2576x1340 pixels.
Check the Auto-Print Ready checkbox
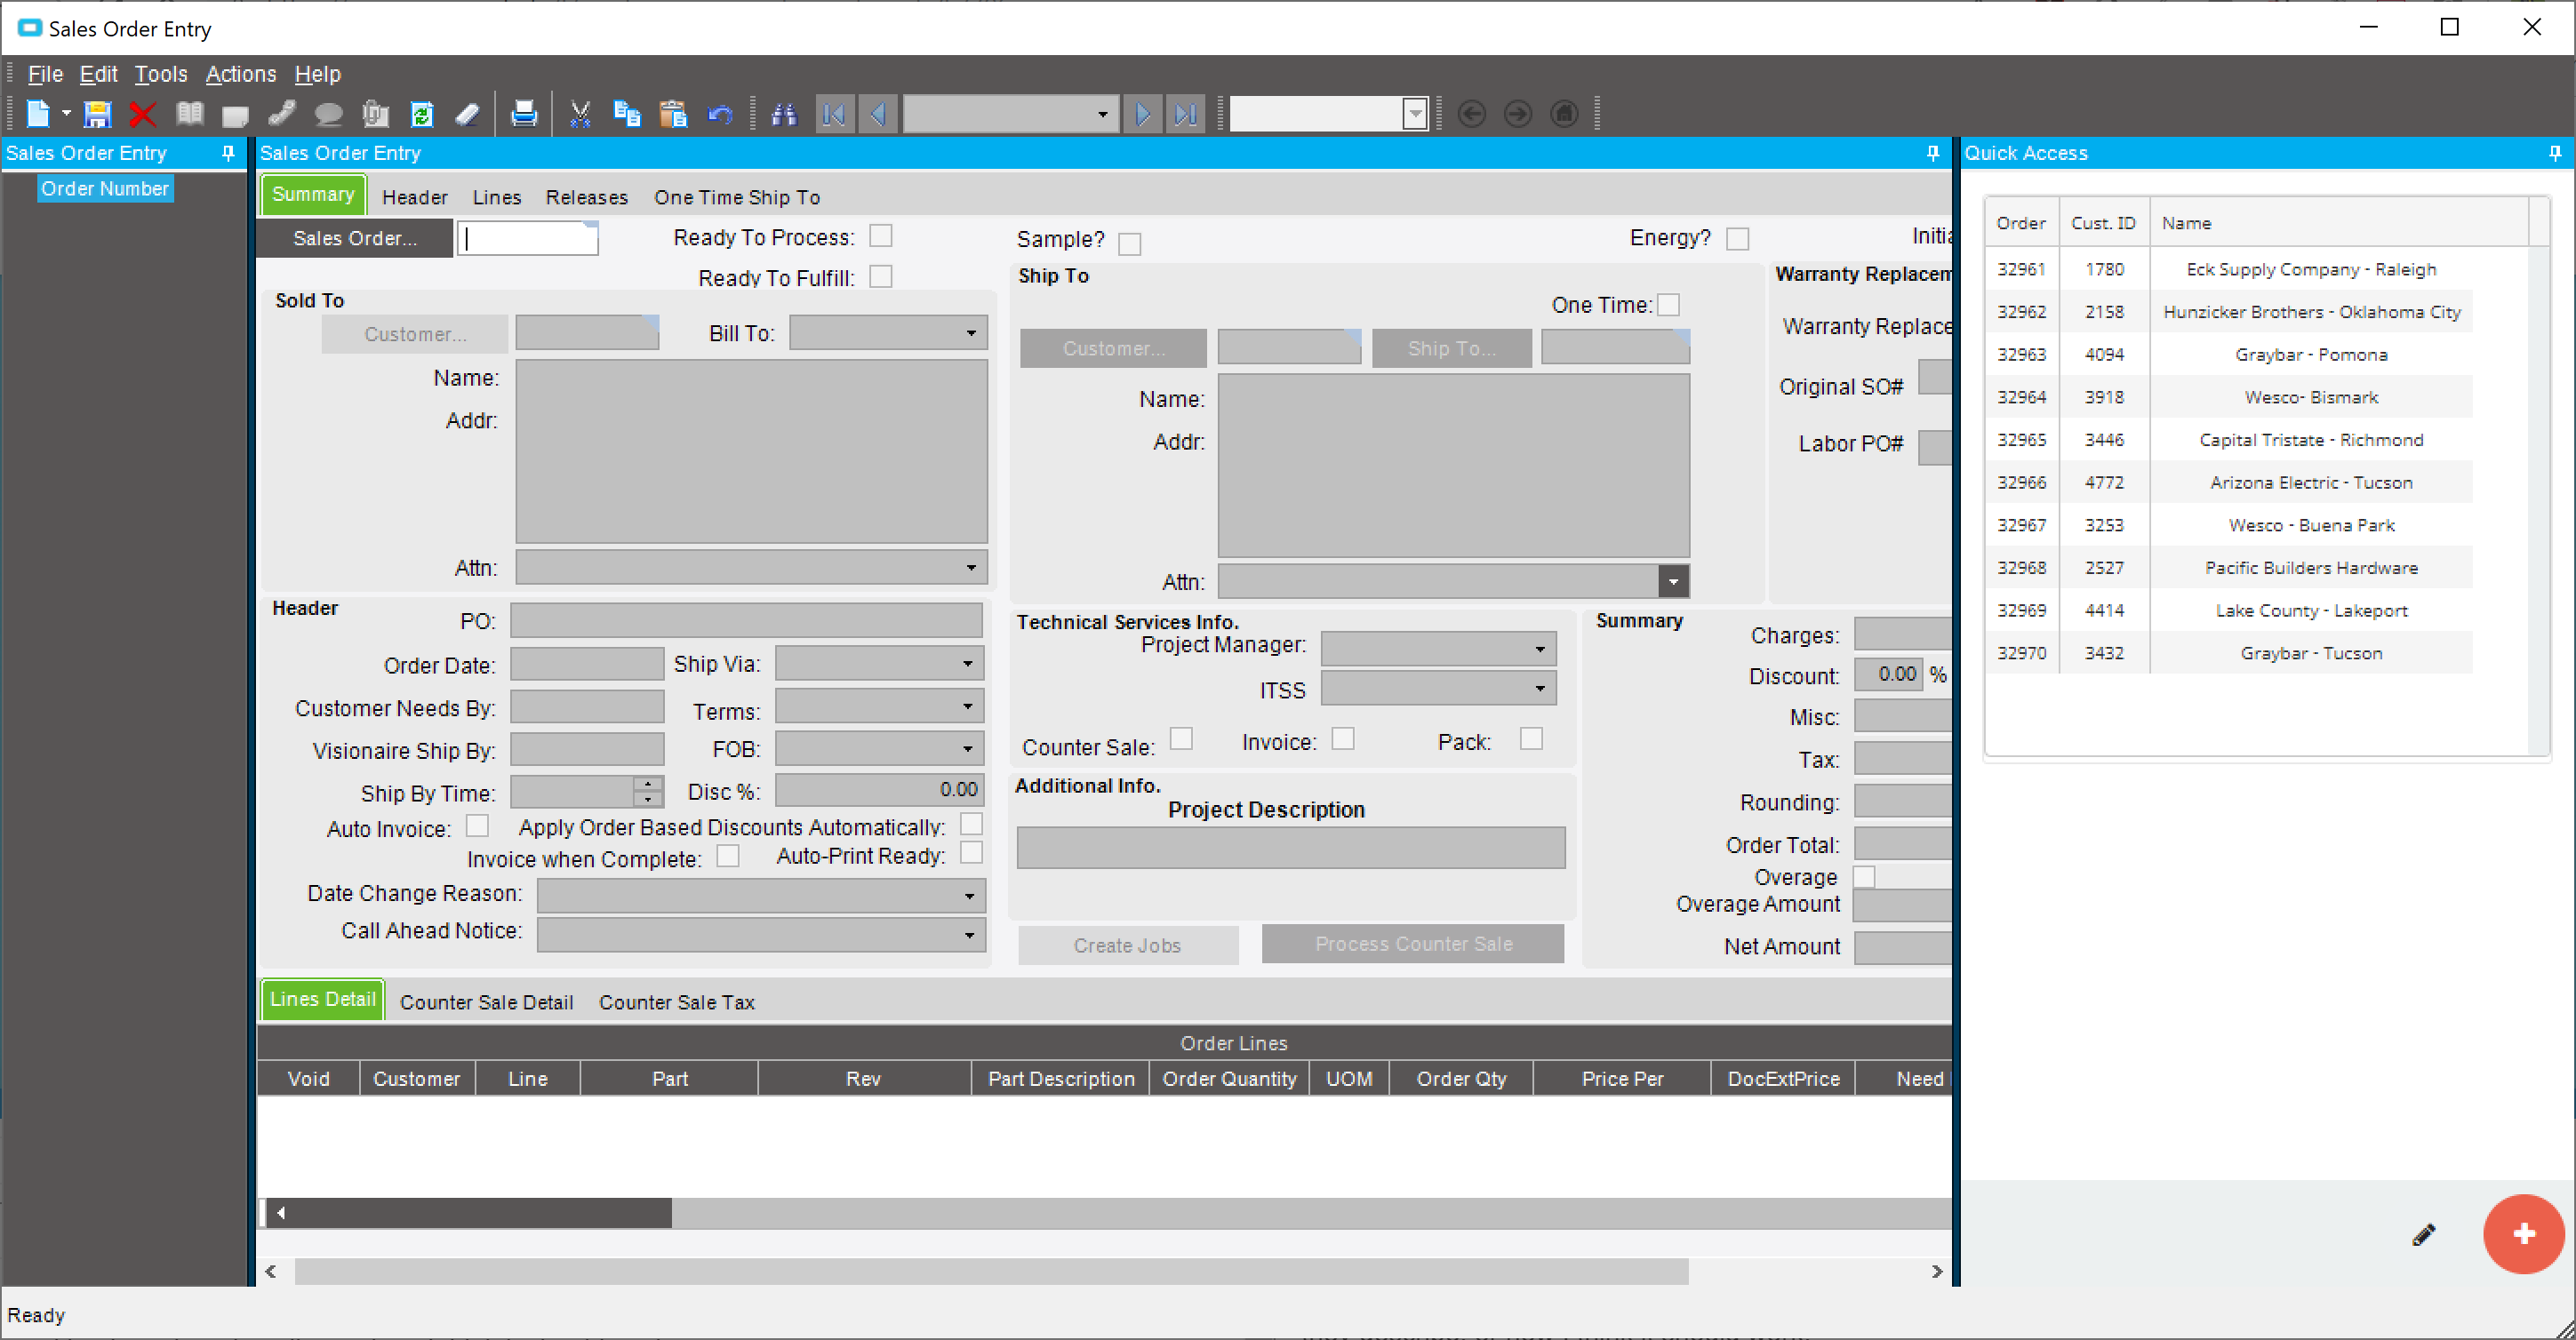pos(971,853)
